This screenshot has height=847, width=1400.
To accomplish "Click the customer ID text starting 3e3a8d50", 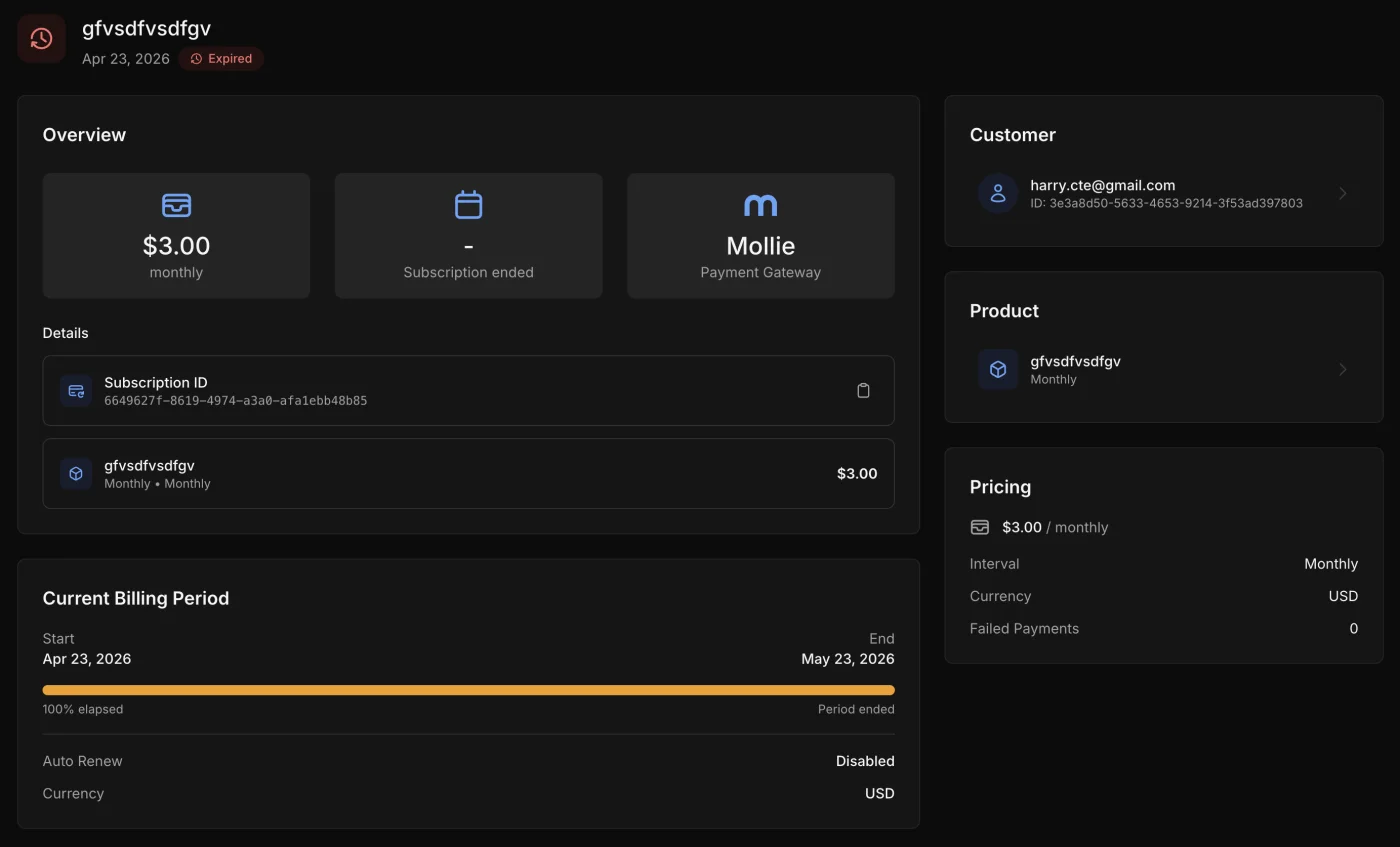I will tap(1166, 203).
